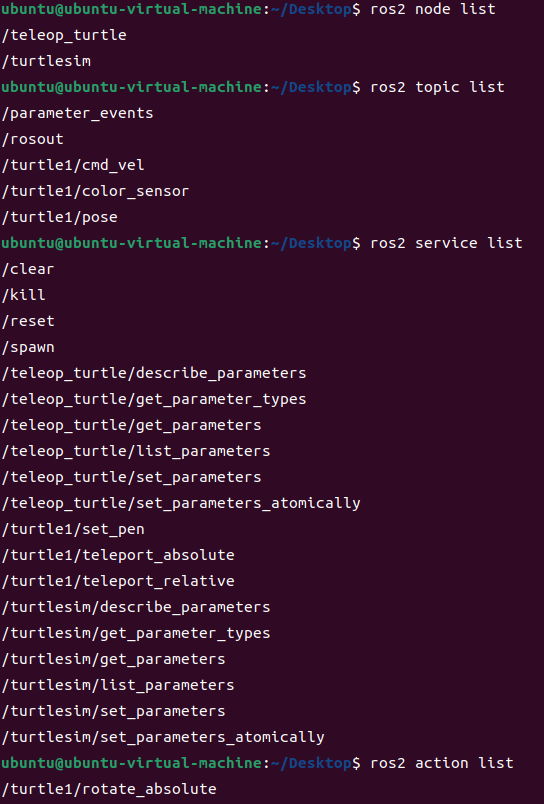Click the /turtle1/set_pen service
The image size is (544, 804).
[73, 529]
